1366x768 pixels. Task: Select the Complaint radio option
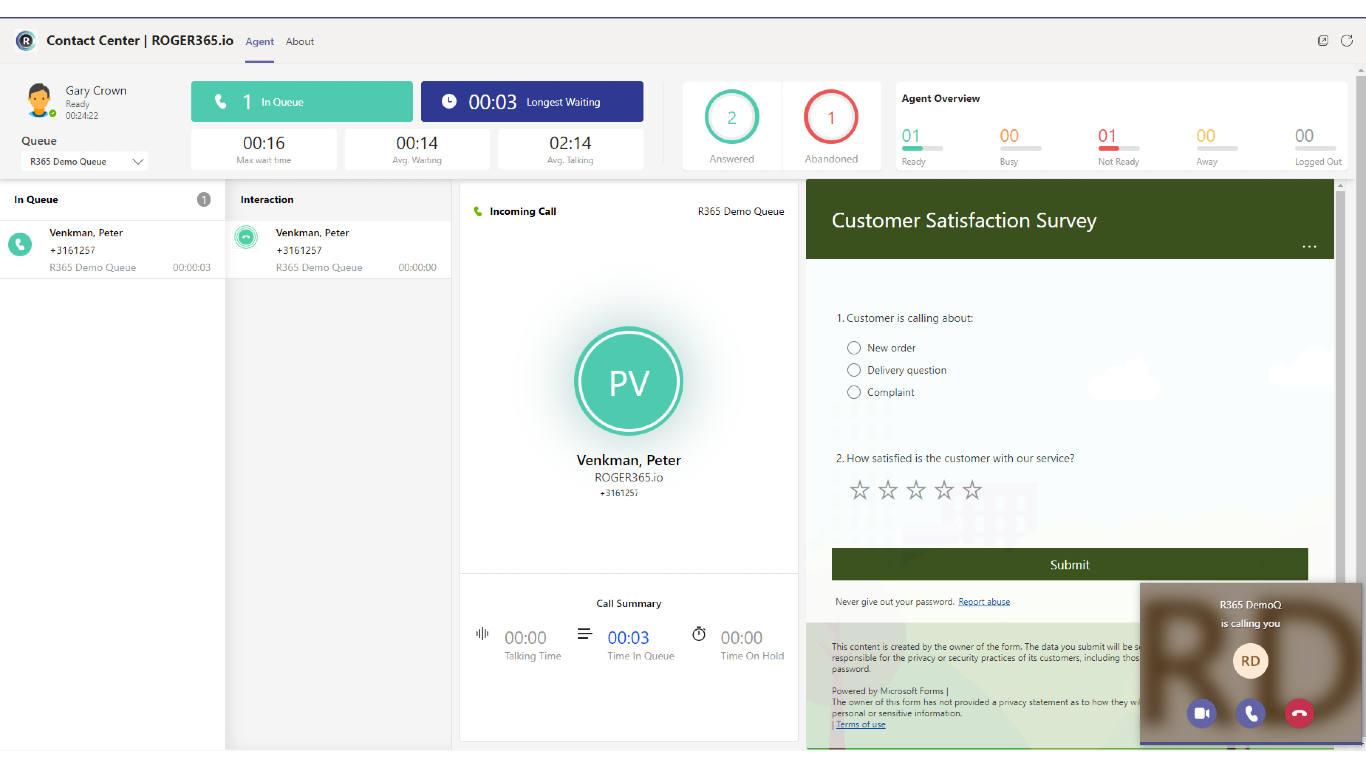click(854, 392)
